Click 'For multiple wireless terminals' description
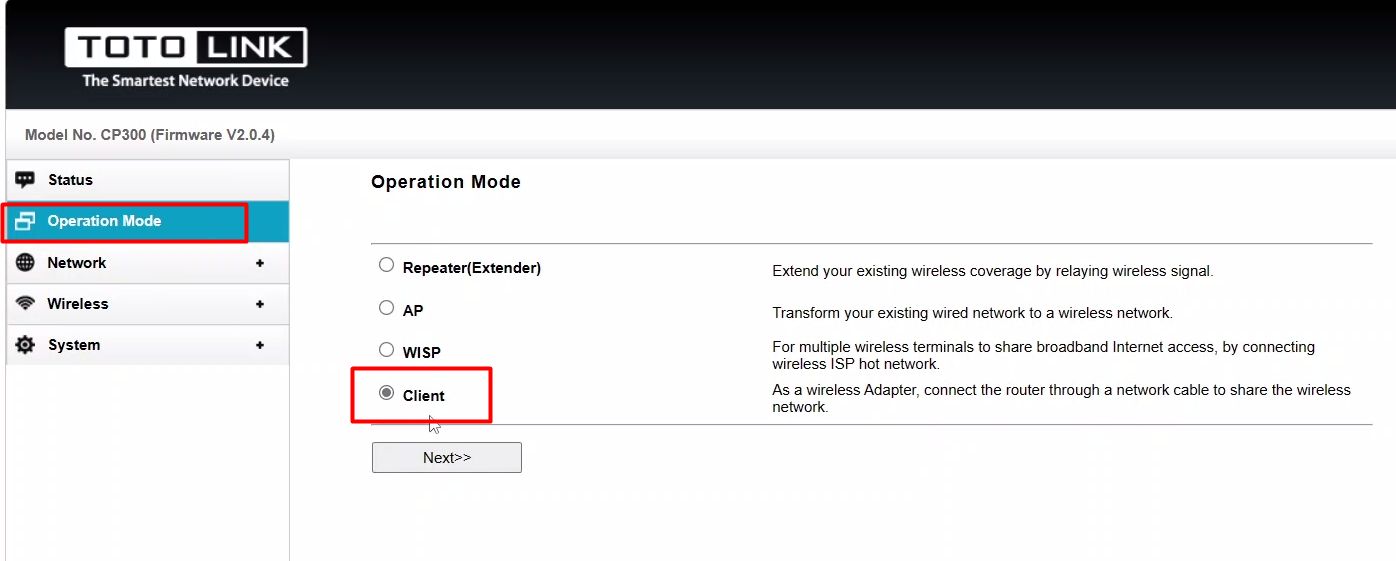The height and width of the screenshot is (561, 1396). pos(1044,355)
